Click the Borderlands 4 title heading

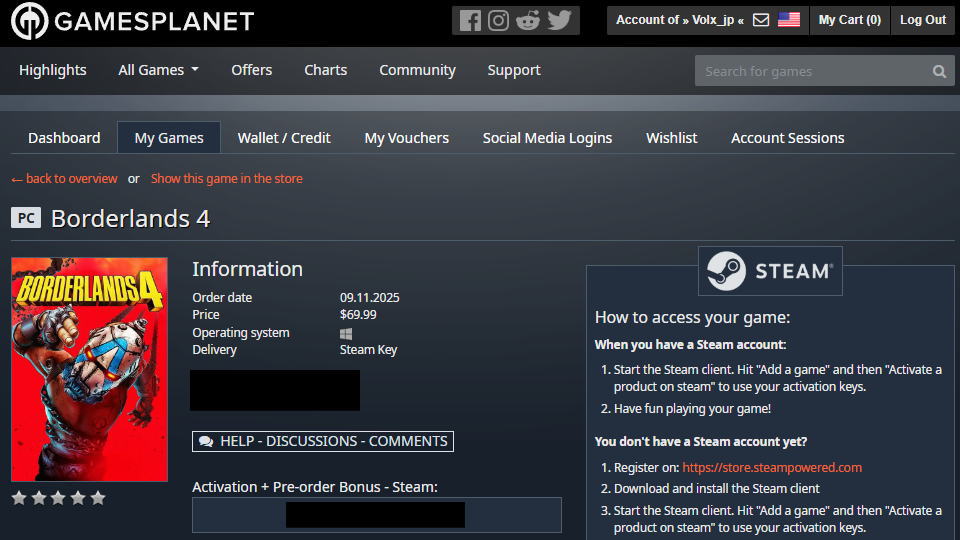(130, 219)
